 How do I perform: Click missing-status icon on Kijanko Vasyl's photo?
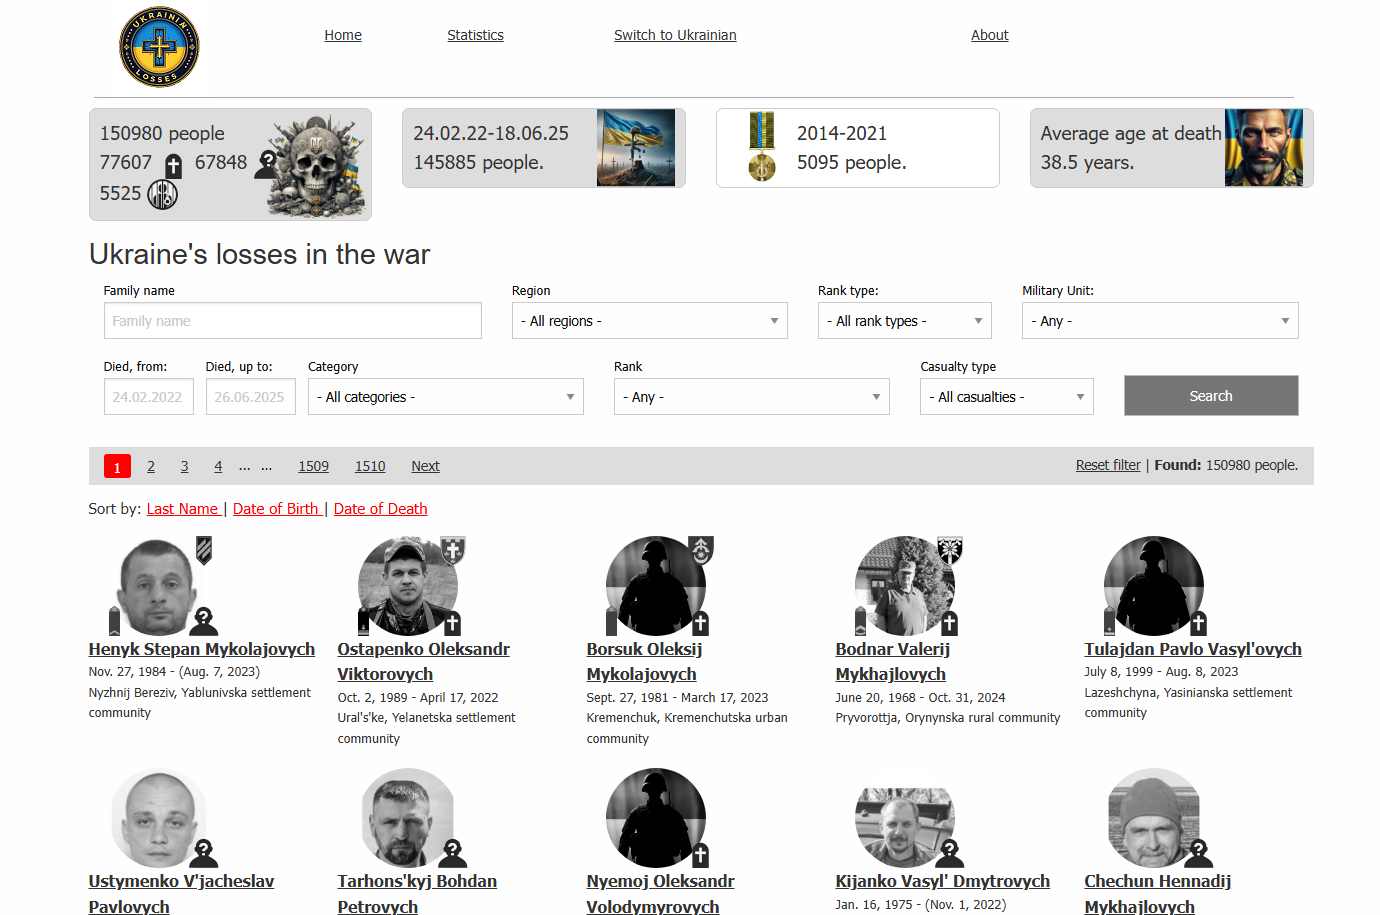(x=950, y=853)
